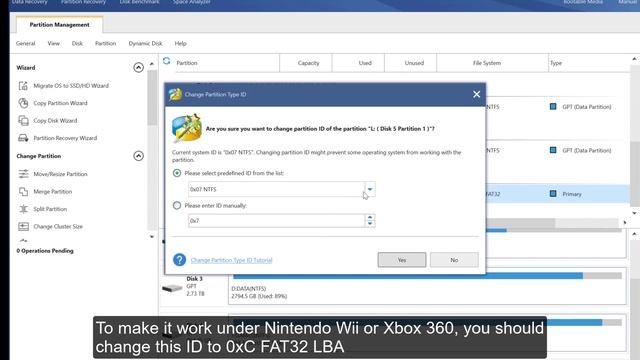This screenshot has height=360, width=640.
Task: Click Disk 3 usage bar
Action: 427,276
